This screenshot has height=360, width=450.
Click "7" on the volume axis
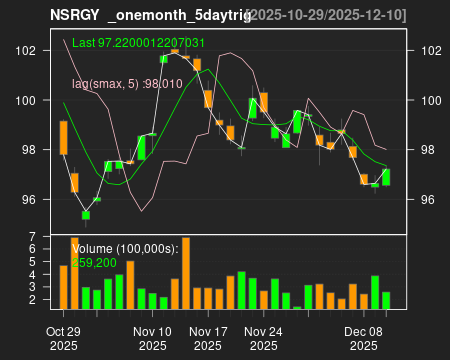pos(32,237)
